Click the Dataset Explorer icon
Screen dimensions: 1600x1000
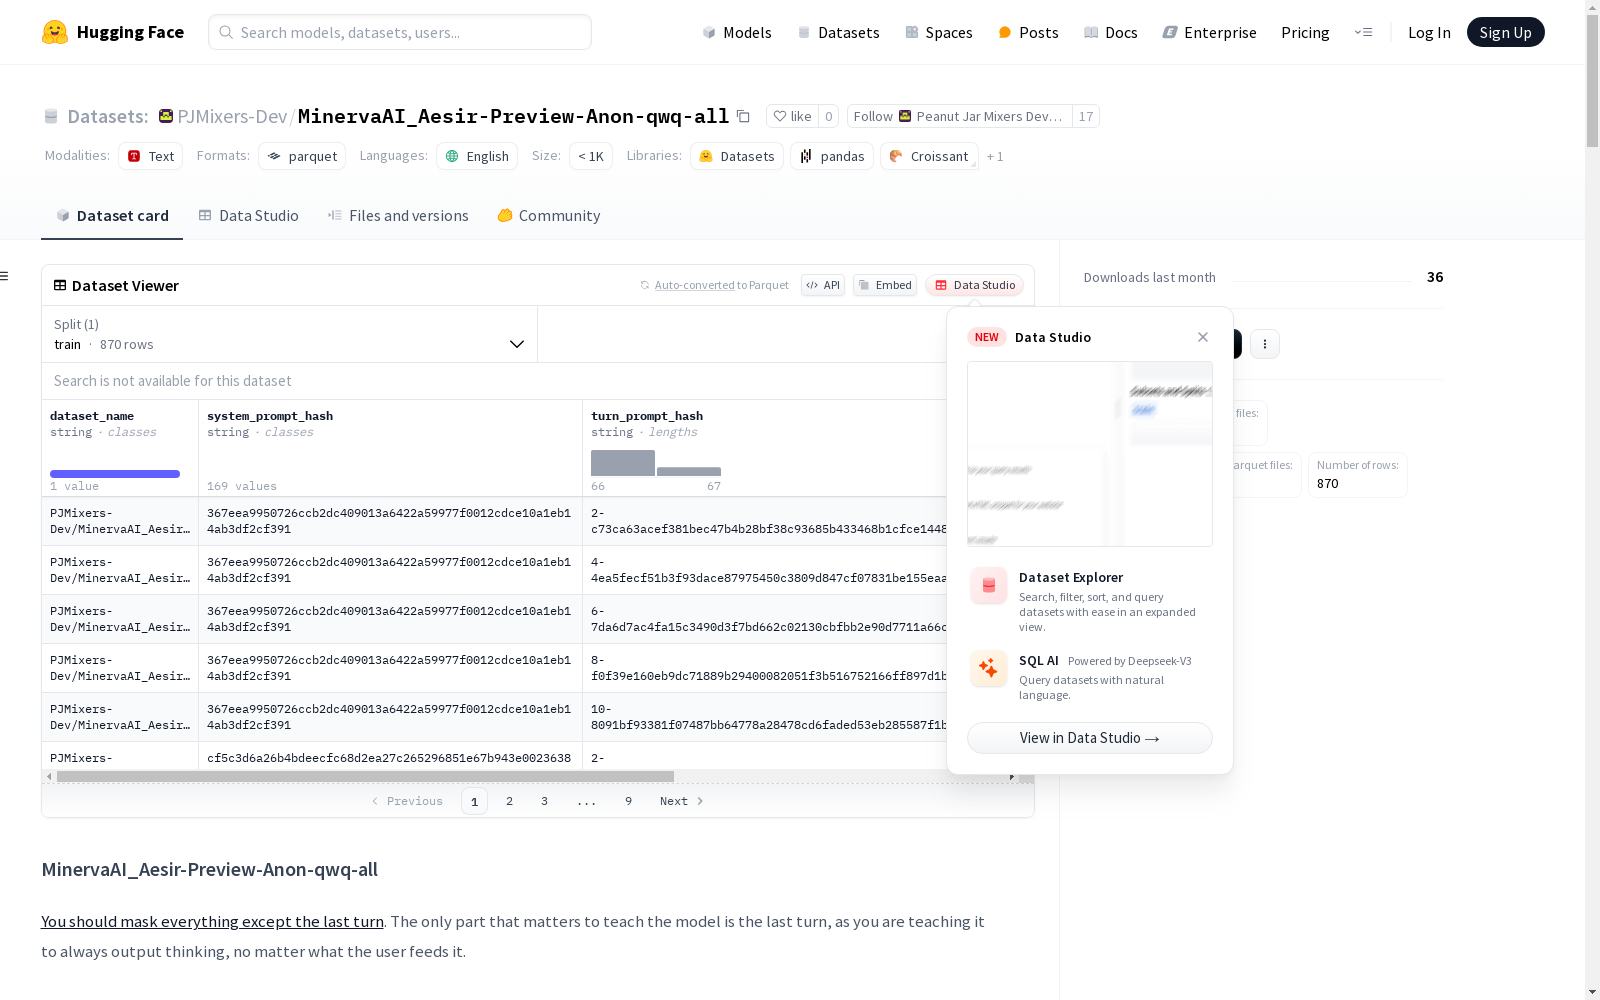pyautogui.click(x=989, y=586)
